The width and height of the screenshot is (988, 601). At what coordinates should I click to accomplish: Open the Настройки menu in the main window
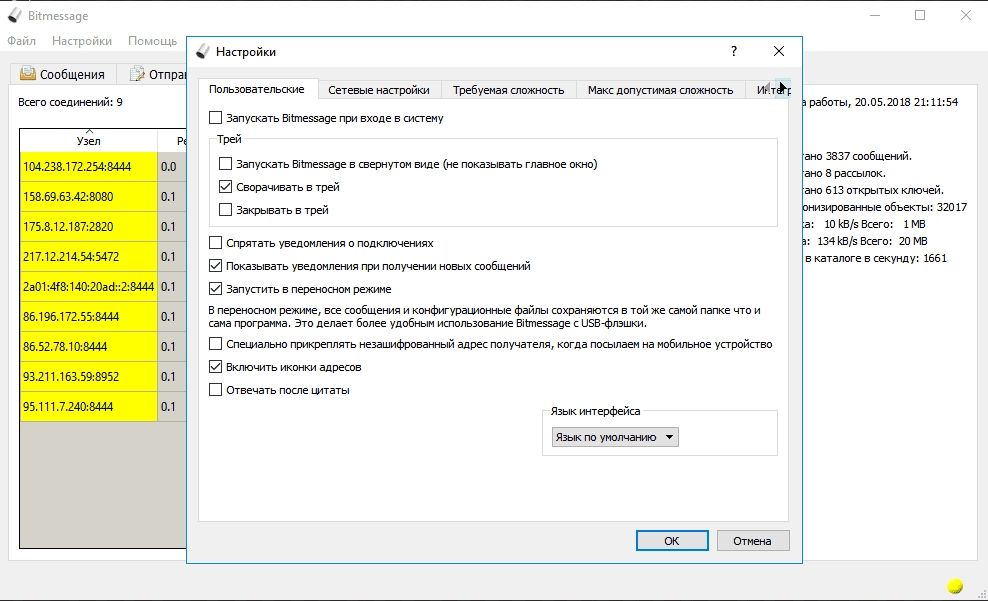point(82,41)
